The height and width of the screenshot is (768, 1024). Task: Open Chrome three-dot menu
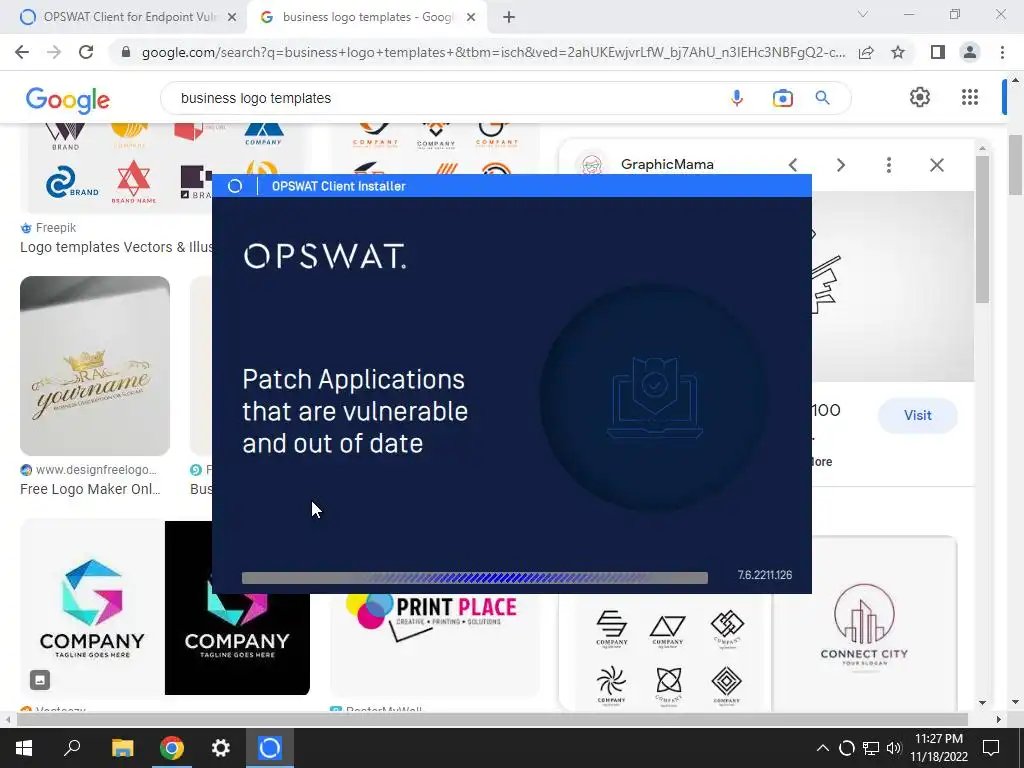pos(1002,52)
